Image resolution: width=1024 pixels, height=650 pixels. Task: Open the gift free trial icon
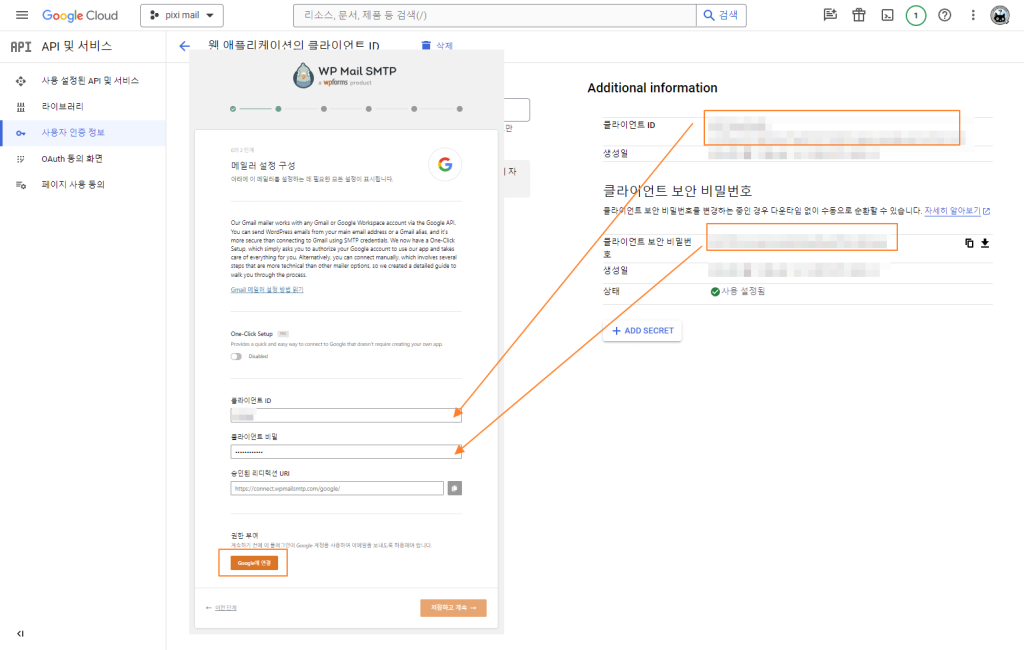click(x=858, y=15)
